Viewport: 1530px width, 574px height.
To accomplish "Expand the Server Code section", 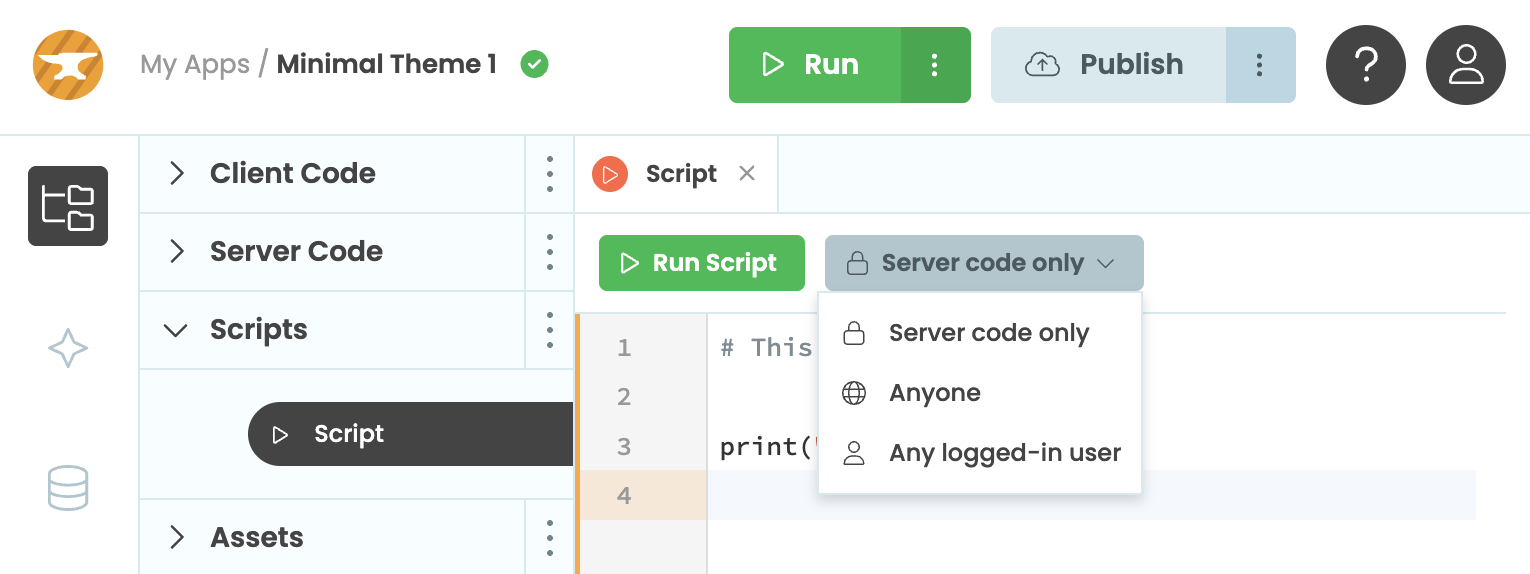I will [332, 252].
